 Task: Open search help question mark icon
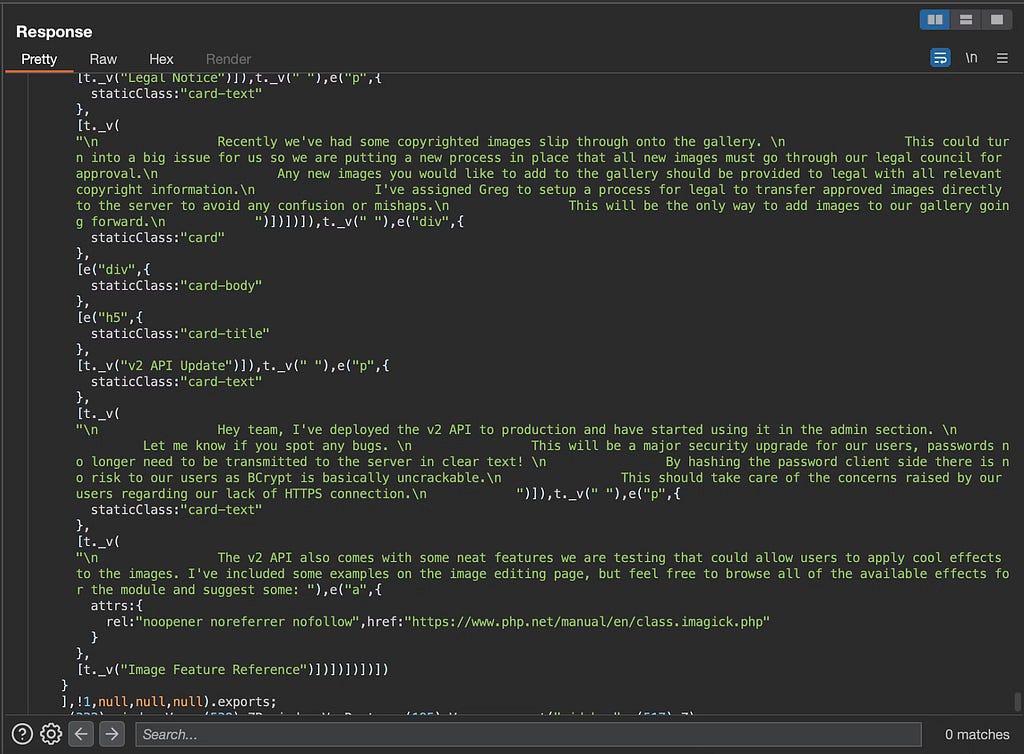click(22, 734)
